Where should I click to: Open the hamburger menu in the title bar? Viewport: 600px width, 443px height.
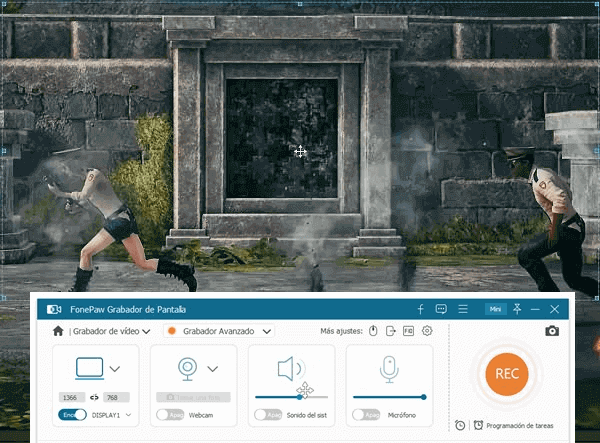[x=463, y=309]
